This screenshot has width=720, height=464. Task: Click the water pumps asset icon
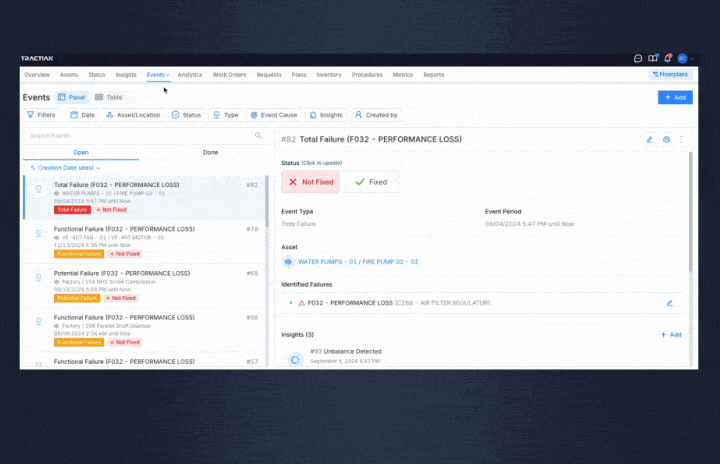[288, 261]
